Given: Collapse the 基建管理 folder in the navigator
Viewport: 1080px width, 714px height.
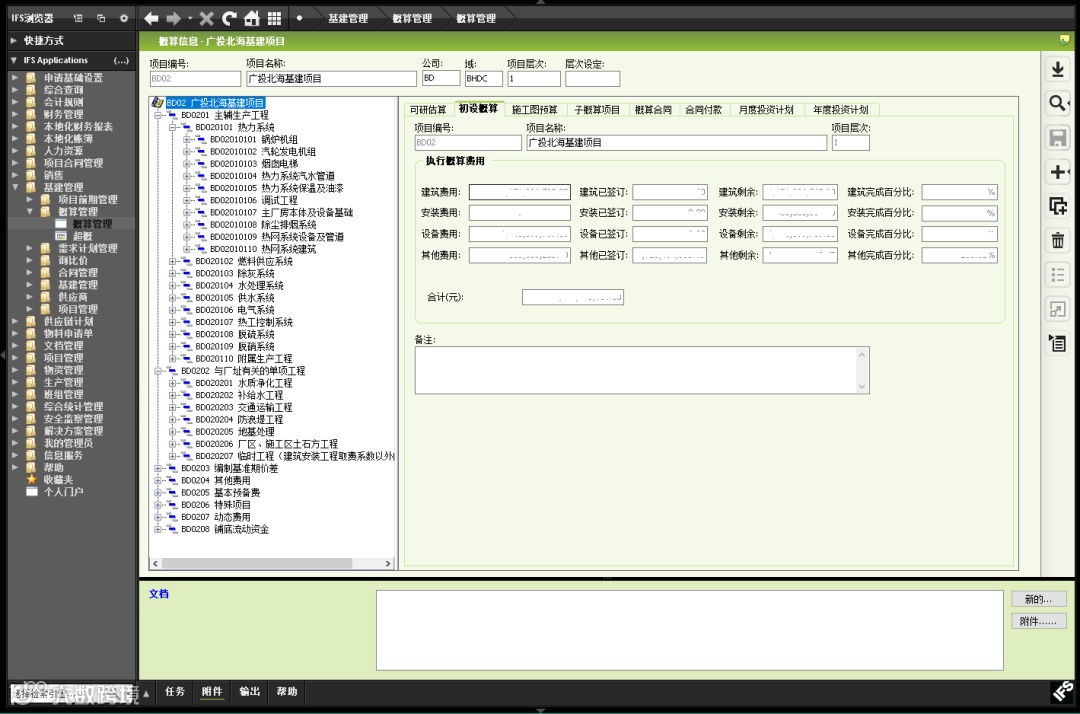Looking at the screenshot, I should pyautogui.click(x=15, y=187).
